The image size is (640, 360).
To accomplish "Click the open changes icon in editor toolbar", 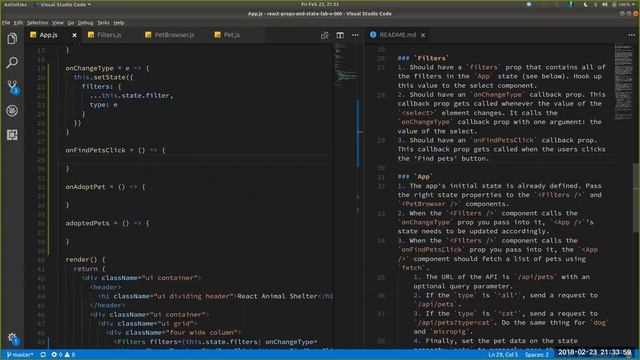I will 324,35.
